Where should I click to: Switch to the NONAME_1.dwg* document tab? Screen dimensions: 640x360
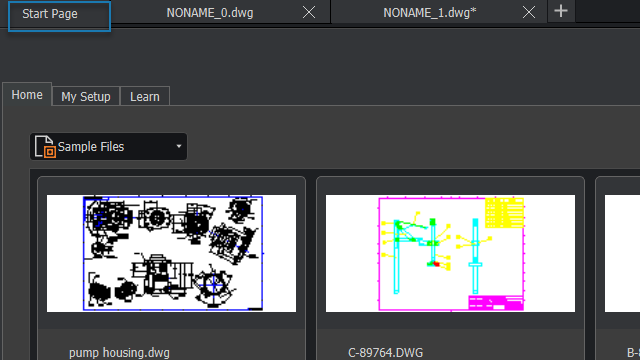429,13
